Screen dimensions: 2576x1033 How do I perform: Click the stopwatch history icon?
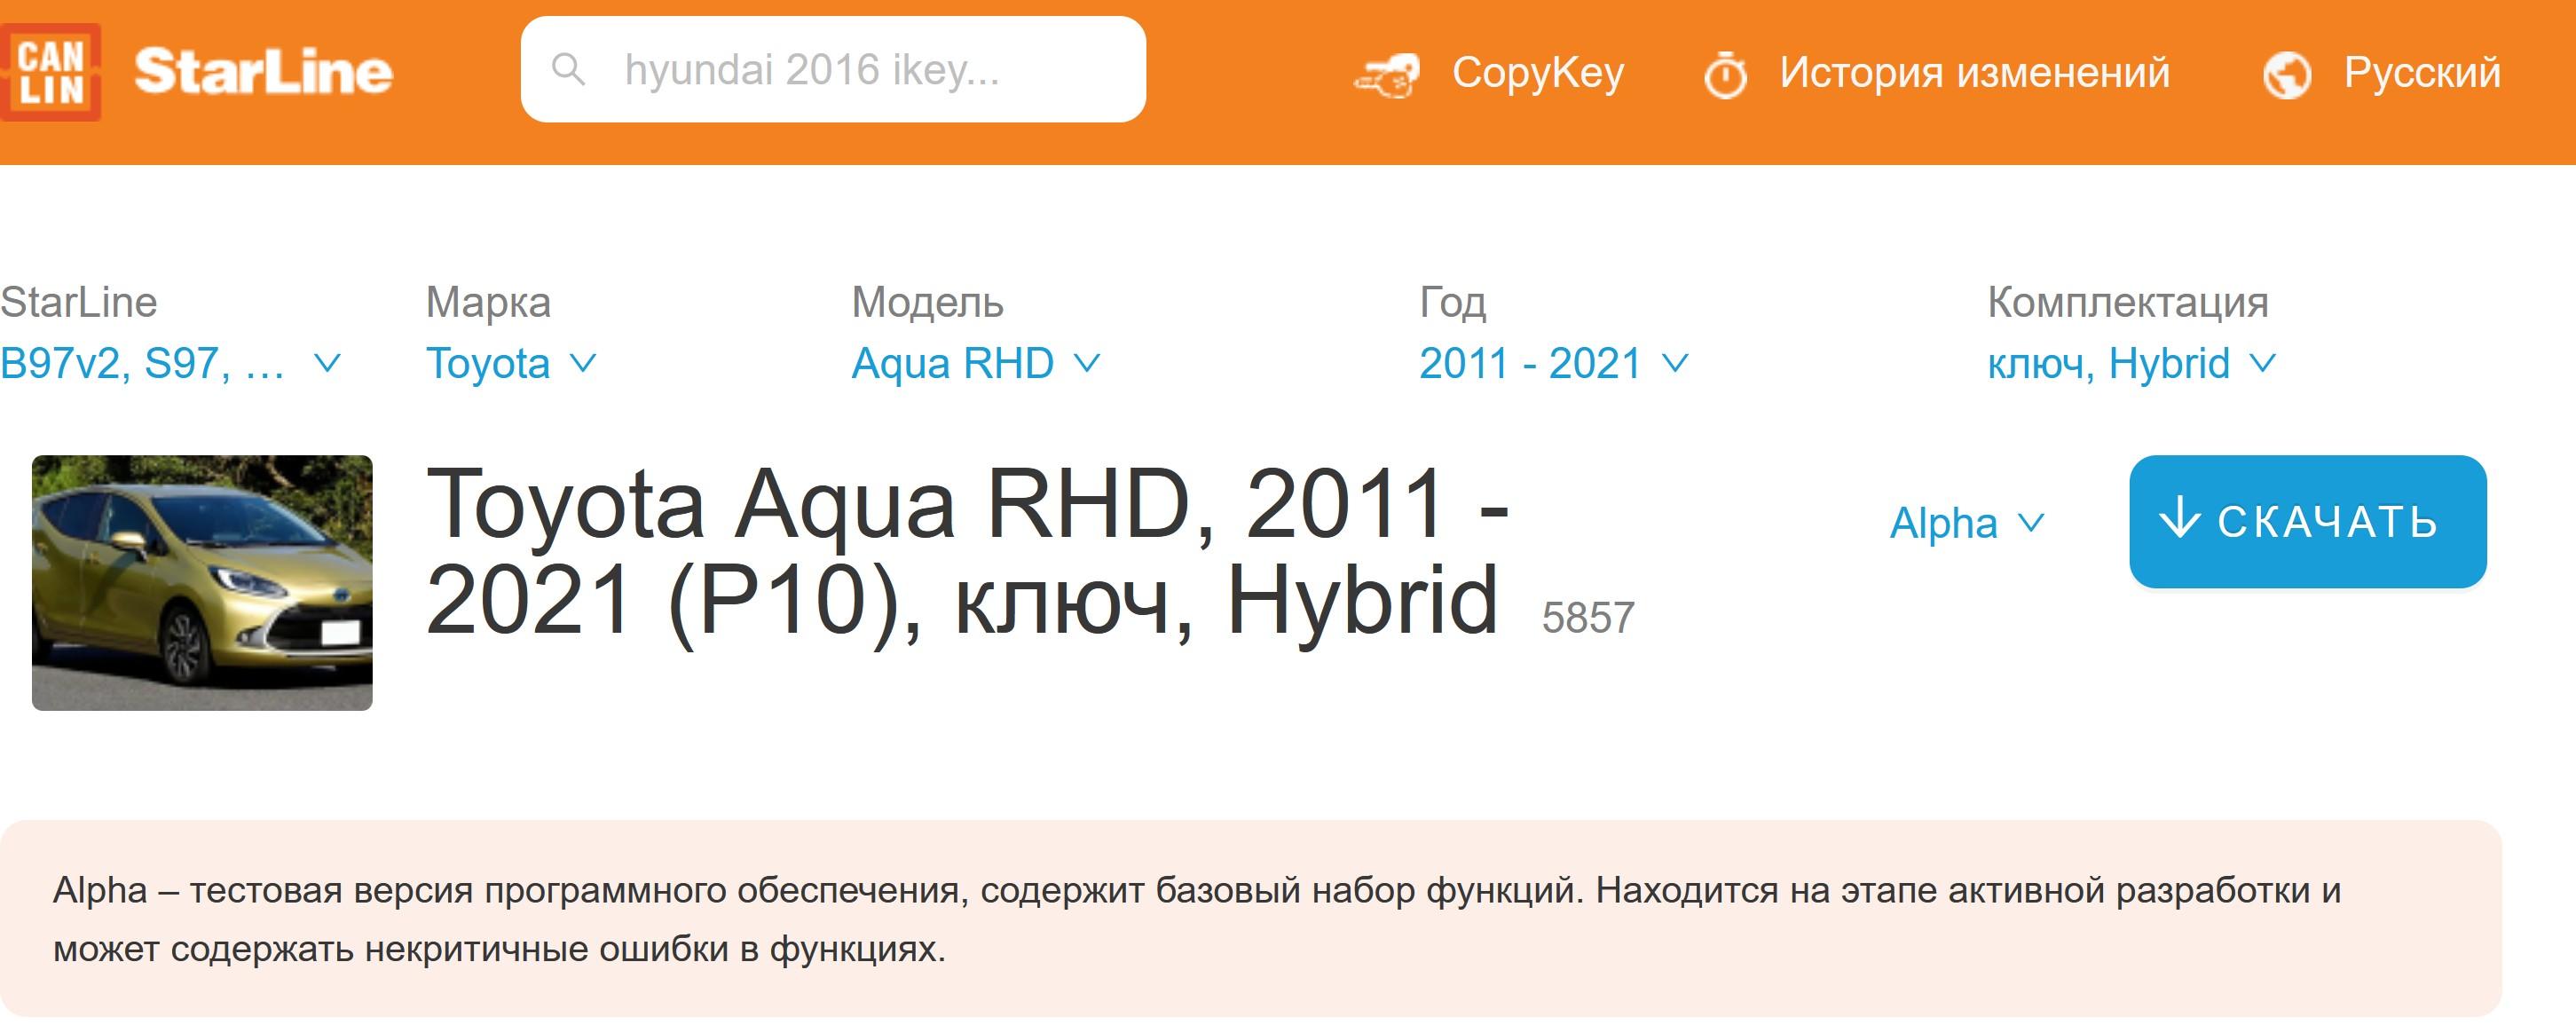(1725, 75)
